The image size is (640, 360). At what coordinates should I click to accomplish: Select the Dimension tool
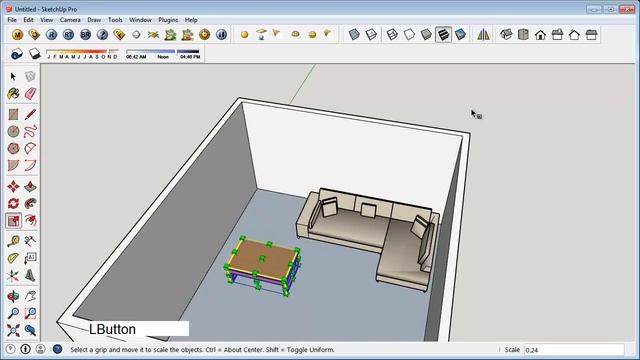click(x=30, y=241)
